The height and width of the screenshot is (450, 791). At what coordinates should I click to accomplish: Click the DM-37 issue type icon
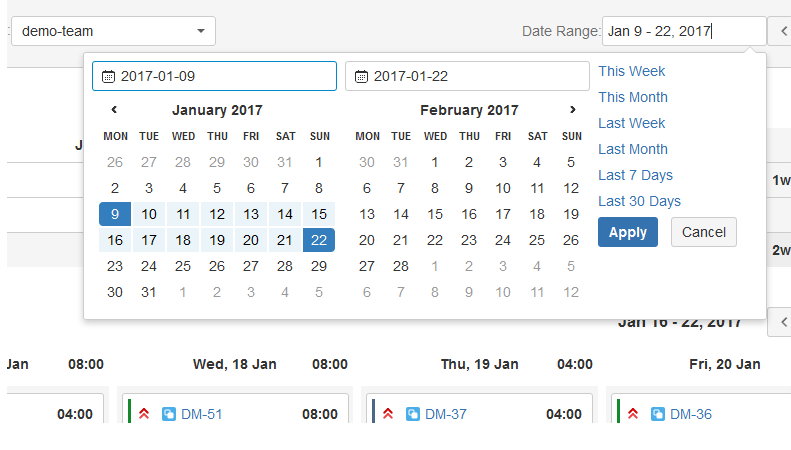point(413,414)
